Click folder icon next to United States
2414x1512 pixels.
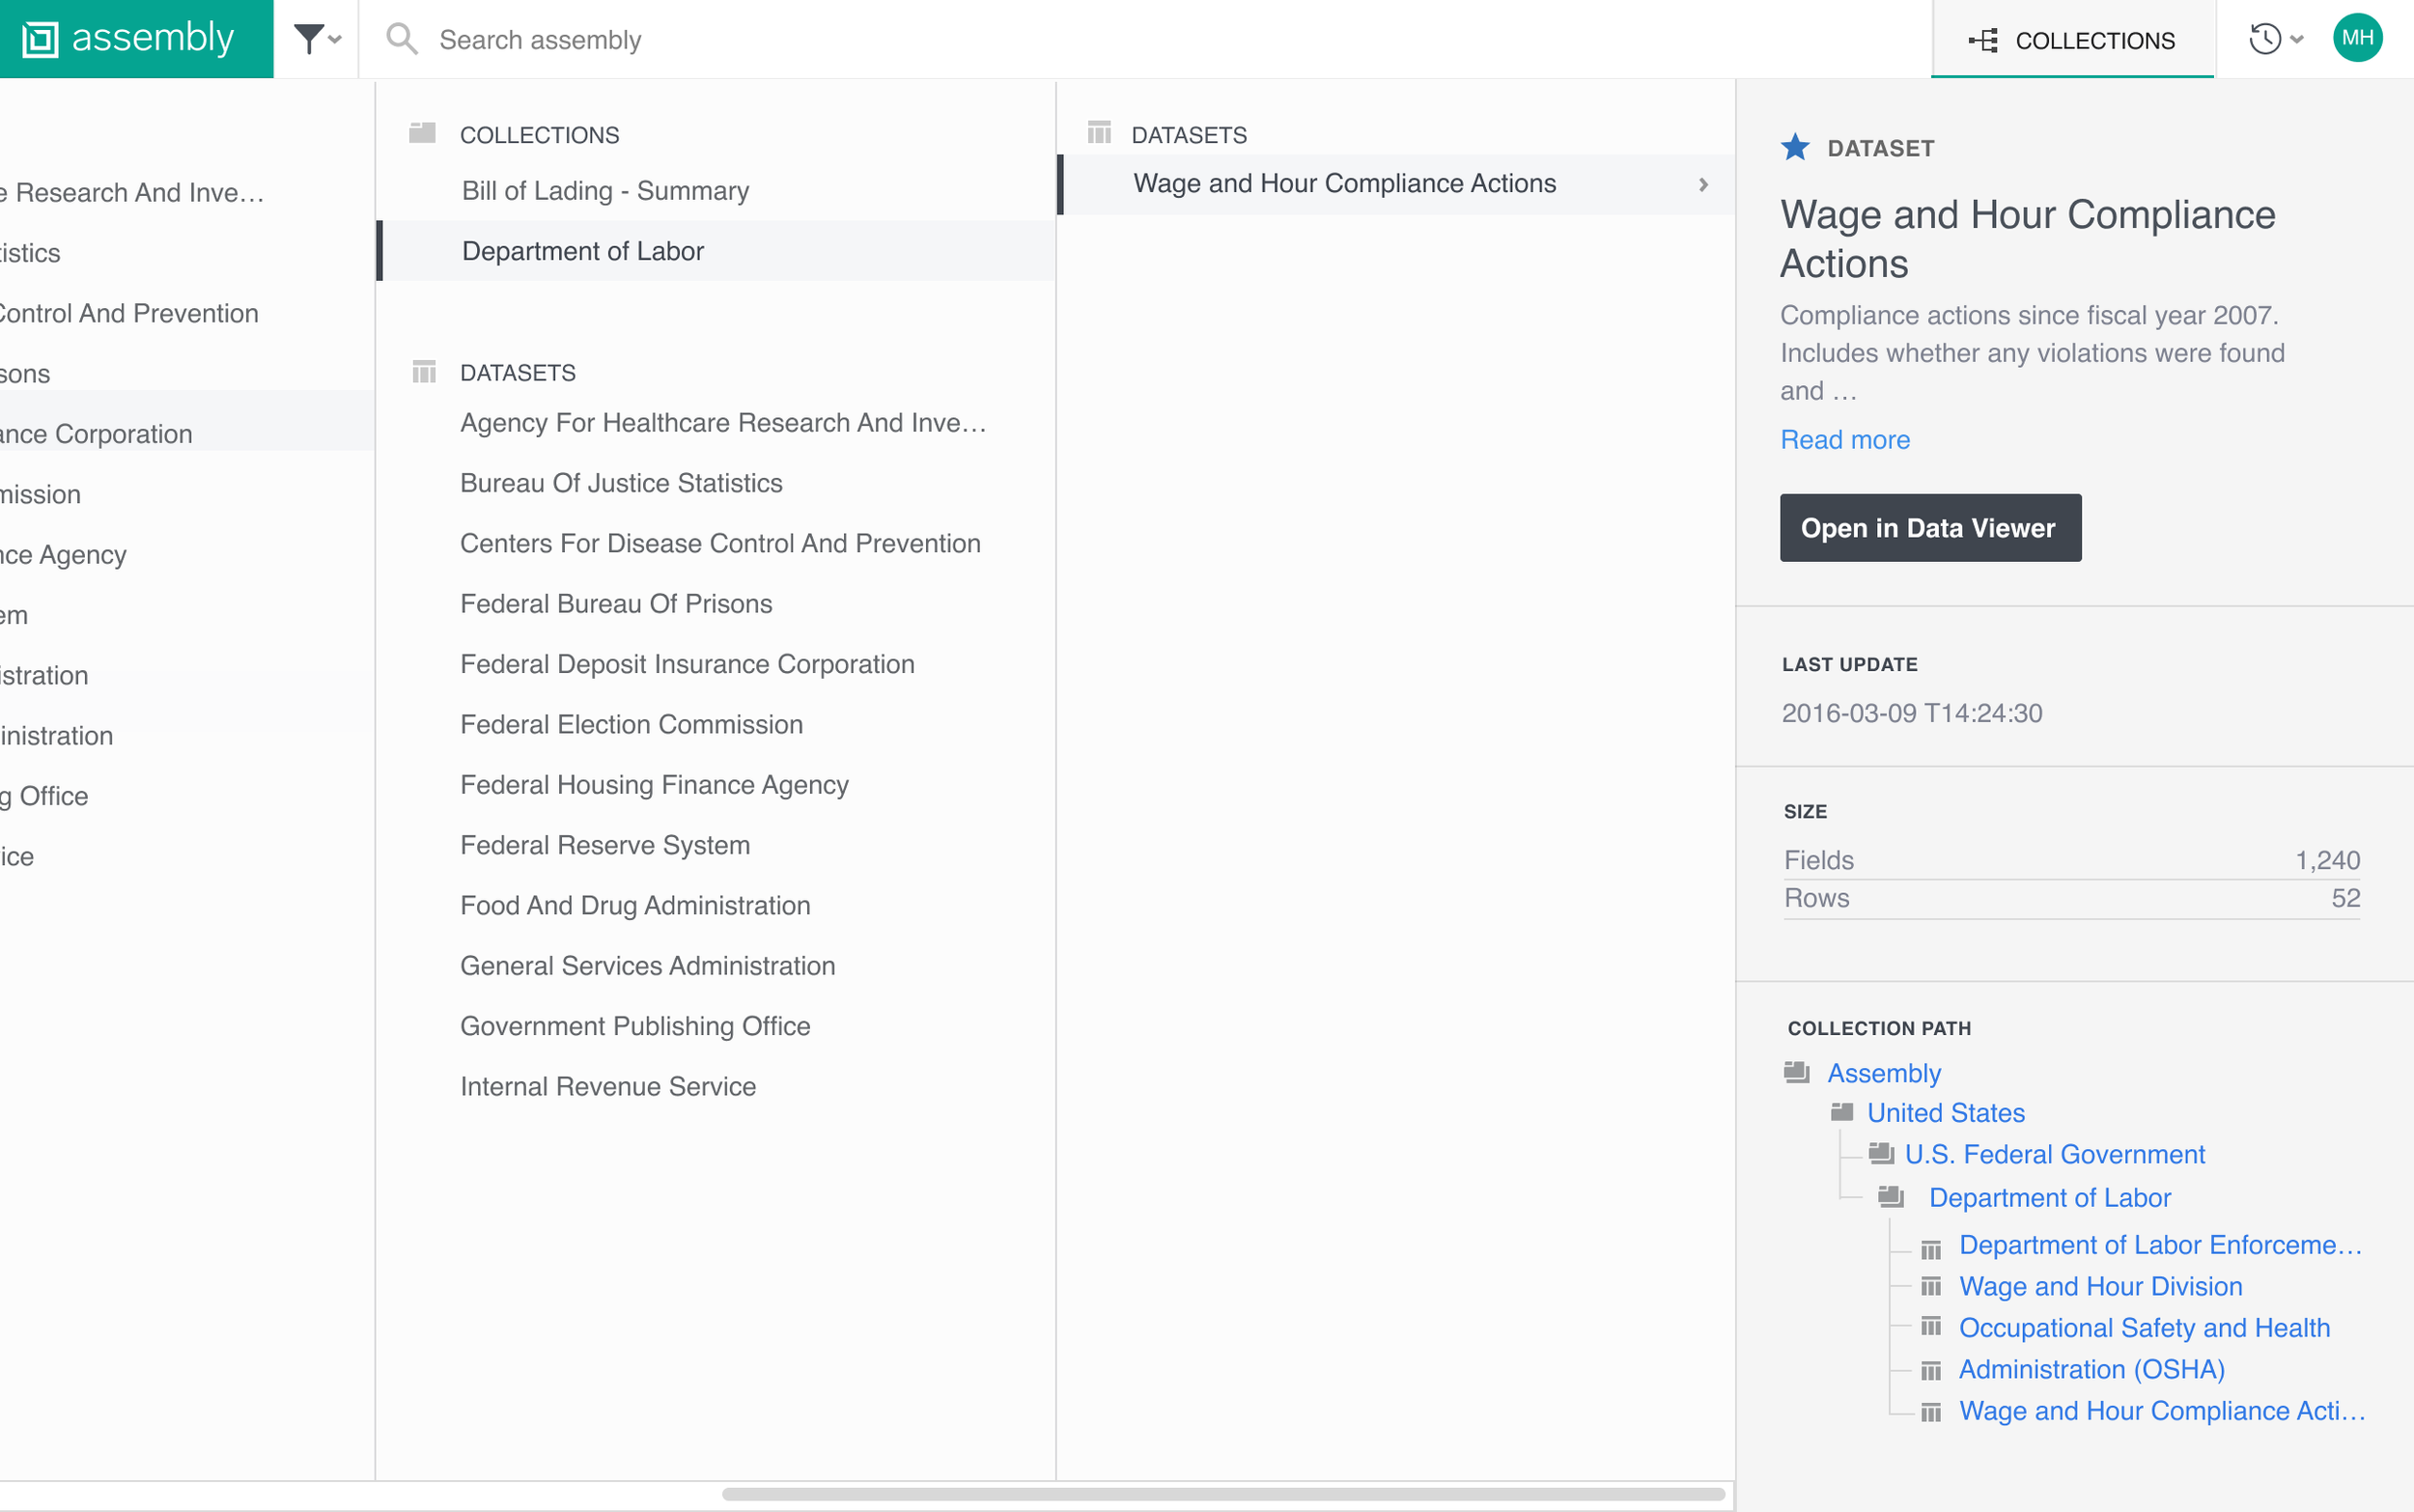tap(1841, 1111)
